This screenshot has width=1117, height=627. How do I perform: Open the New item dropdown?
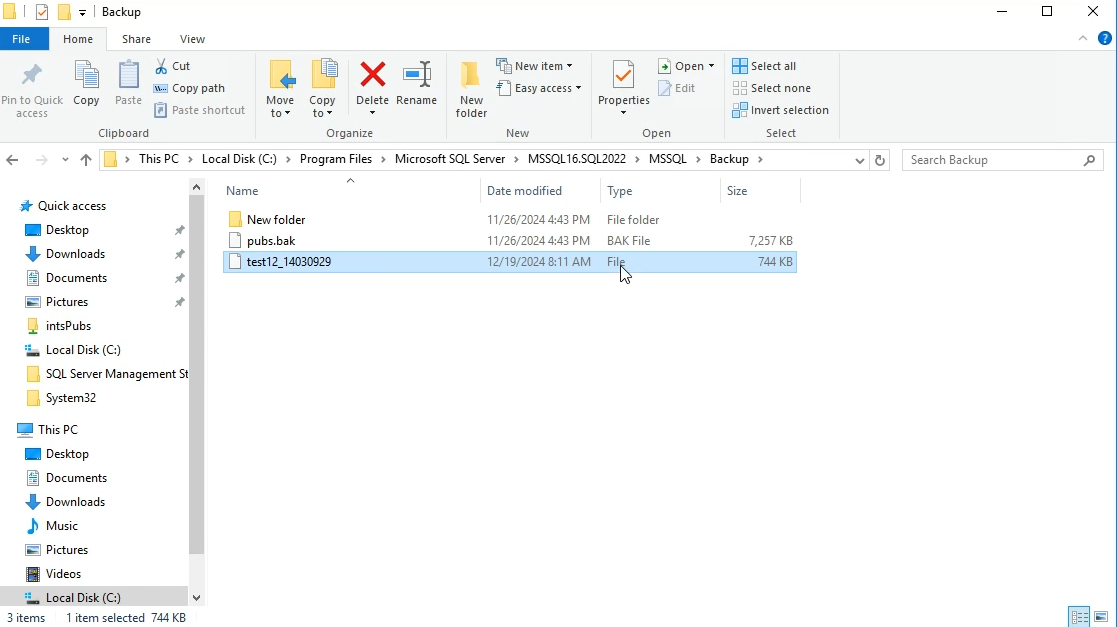pos(534,66)
